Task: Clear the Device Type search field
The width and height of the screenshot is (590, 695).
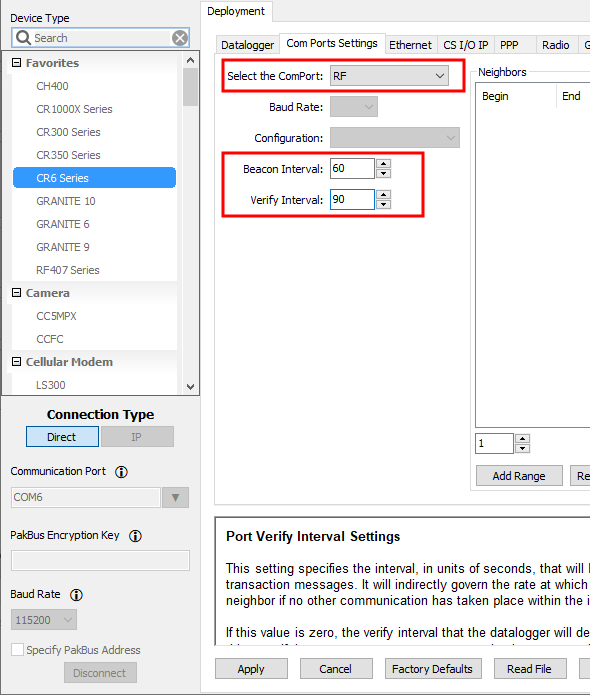Action: click(x=180, y=38)
